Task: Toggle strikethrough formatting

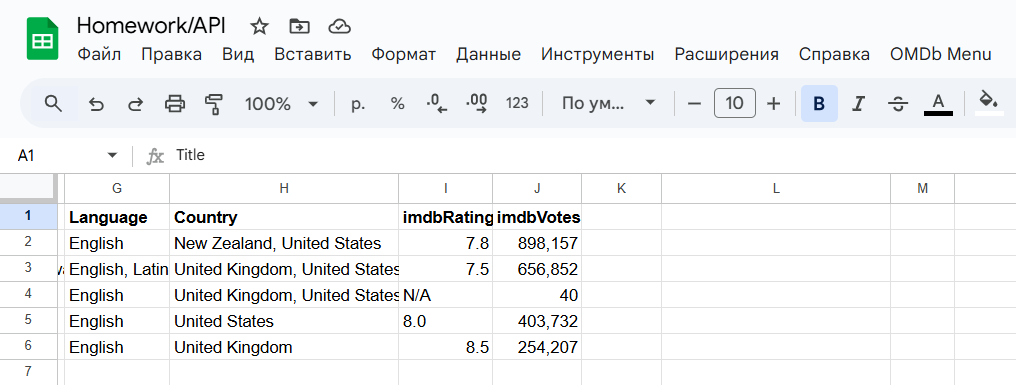Action: point(897,104)
